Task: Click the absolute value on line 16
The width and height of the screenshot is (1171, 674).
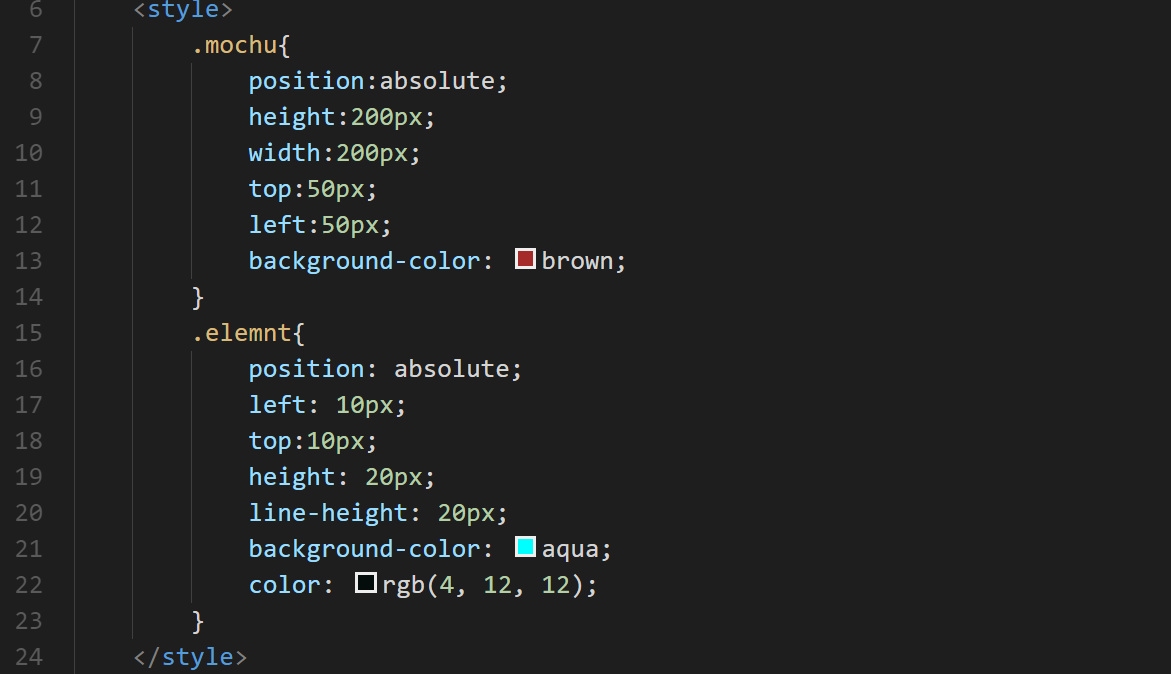Action: click(451, 369)
